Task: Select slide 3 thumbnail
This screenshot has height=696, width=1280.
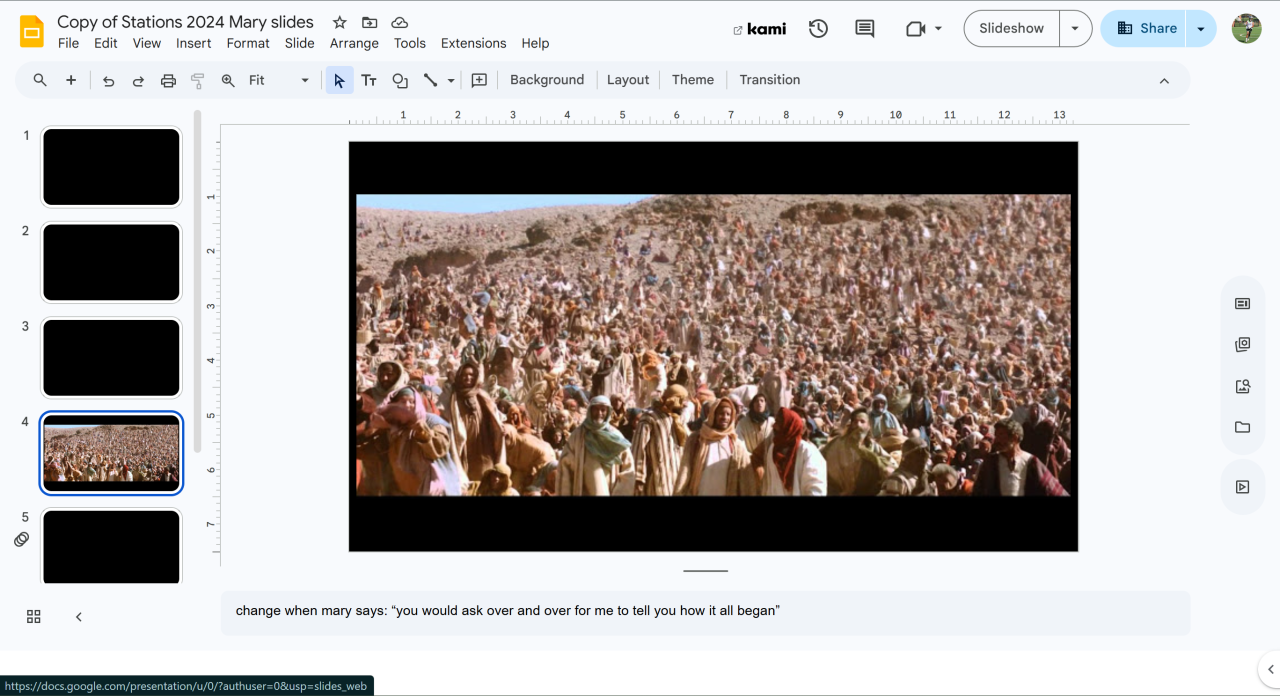Action: 111,358
